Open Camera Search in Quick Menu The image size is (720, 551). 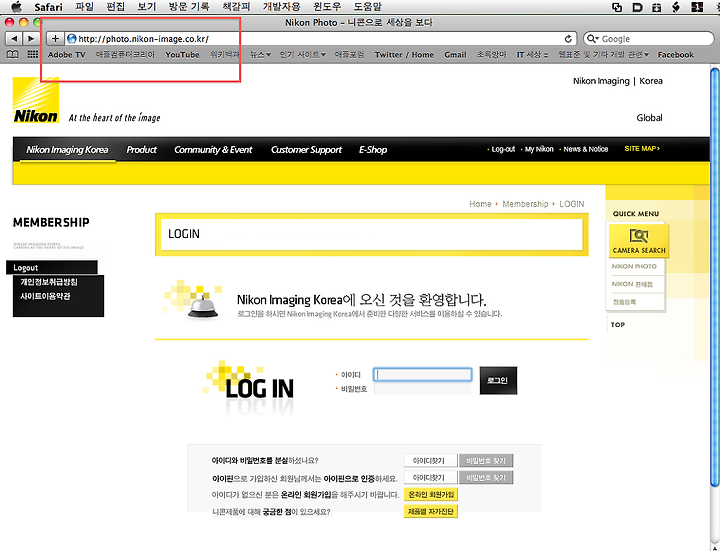click(639, 241)
